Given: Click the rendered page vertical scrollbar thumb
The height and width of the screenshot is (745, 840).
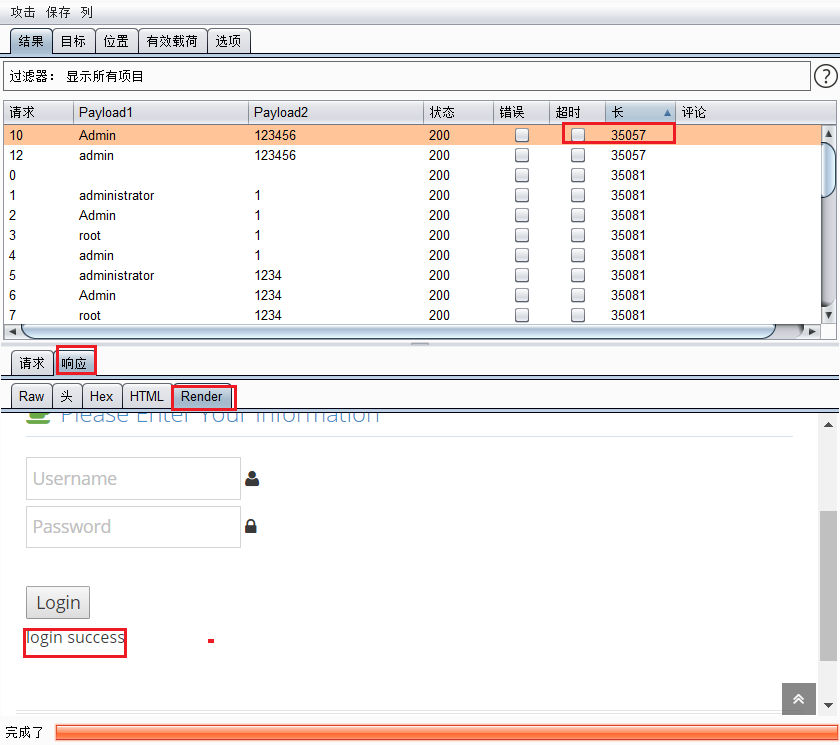Looking at the screenshot, I should coord(828,586).
